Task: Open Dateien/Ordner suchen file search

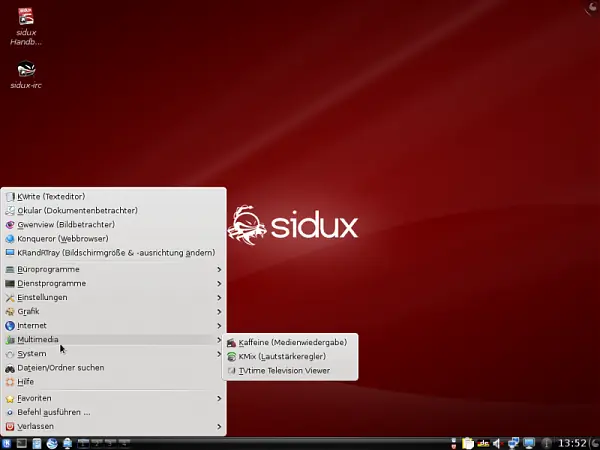Action: click(x=113, y=368)
